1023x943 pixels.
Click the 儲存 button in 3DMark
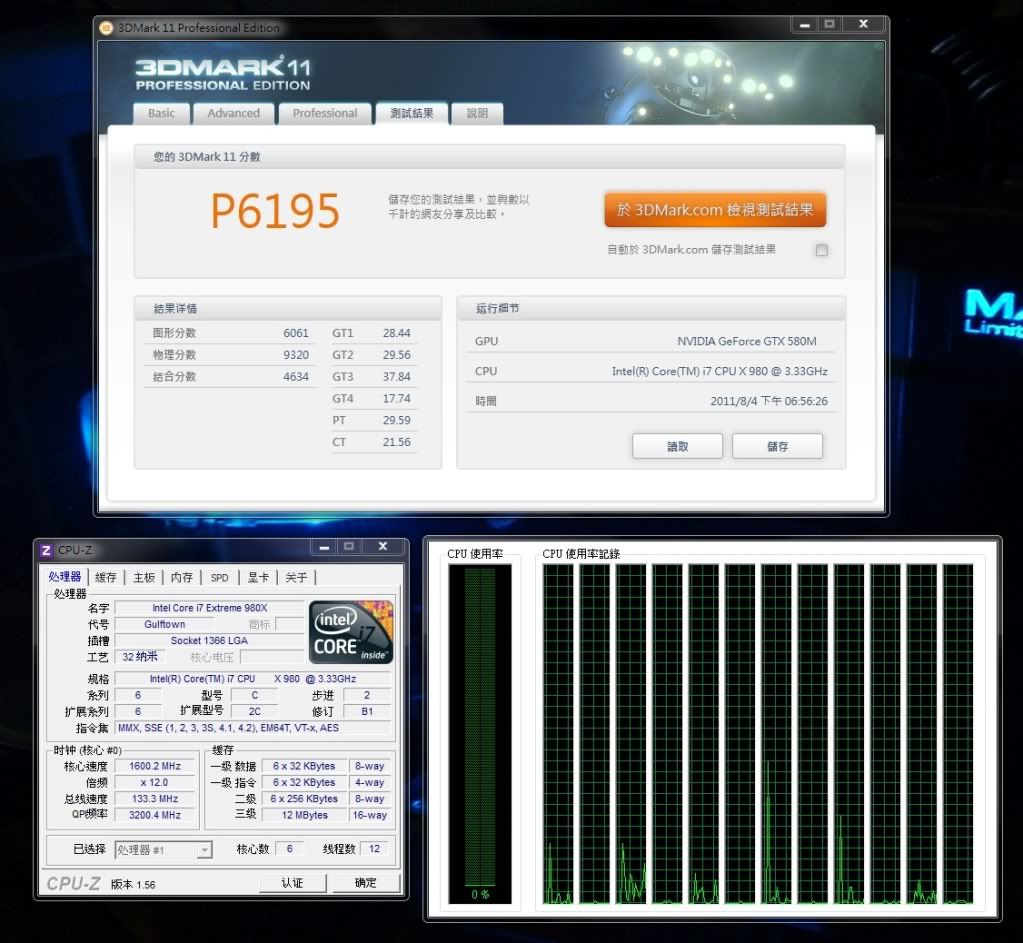[777, 446]
